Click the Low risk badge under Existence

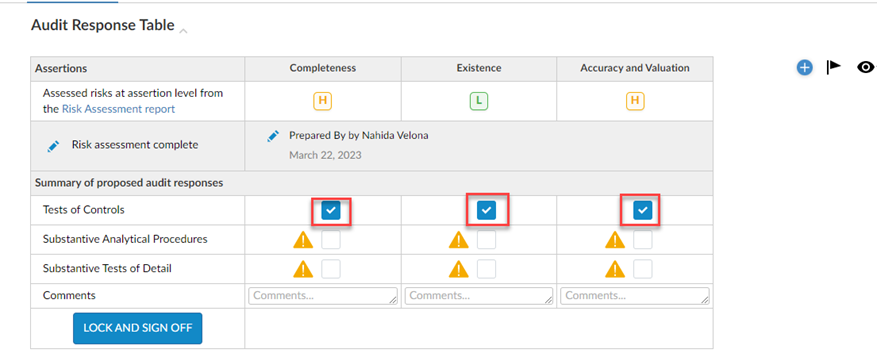[x=479, y=101]
